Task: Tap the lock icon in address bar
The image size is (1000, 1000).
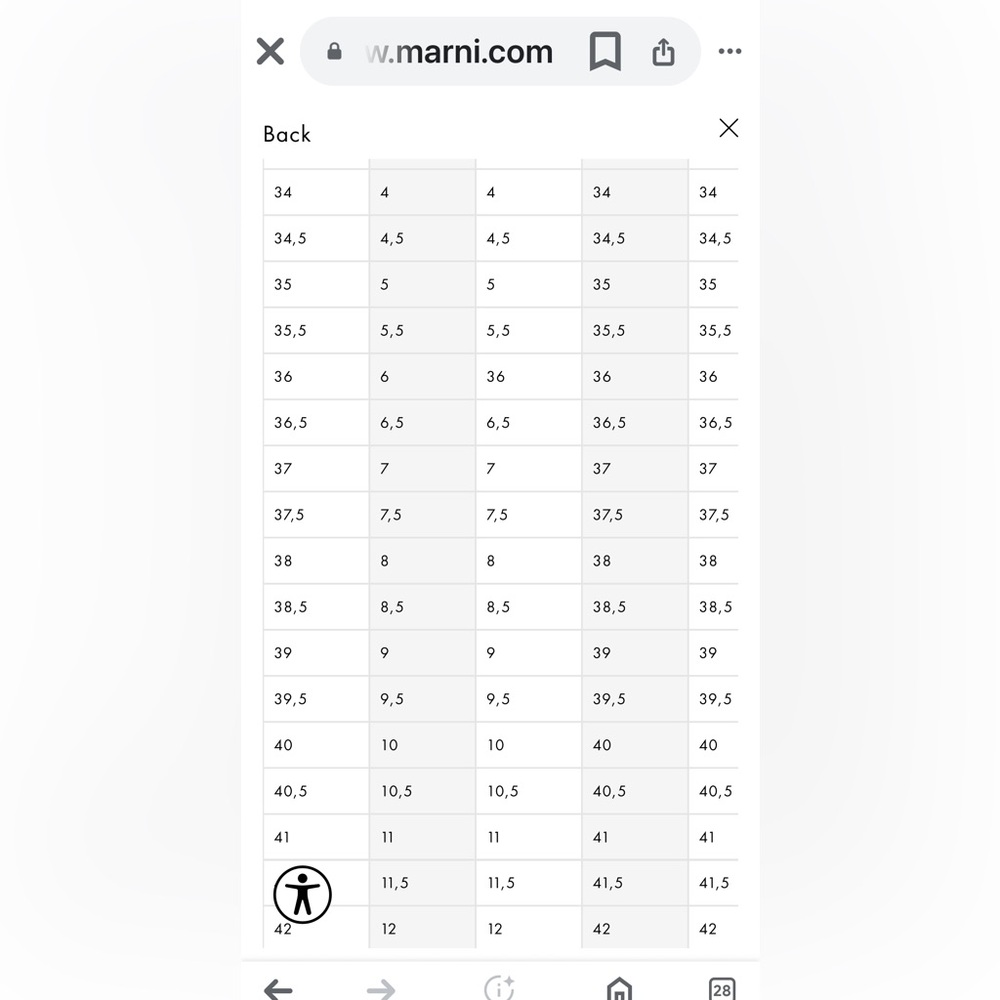Action: click(x=334, y=51)
